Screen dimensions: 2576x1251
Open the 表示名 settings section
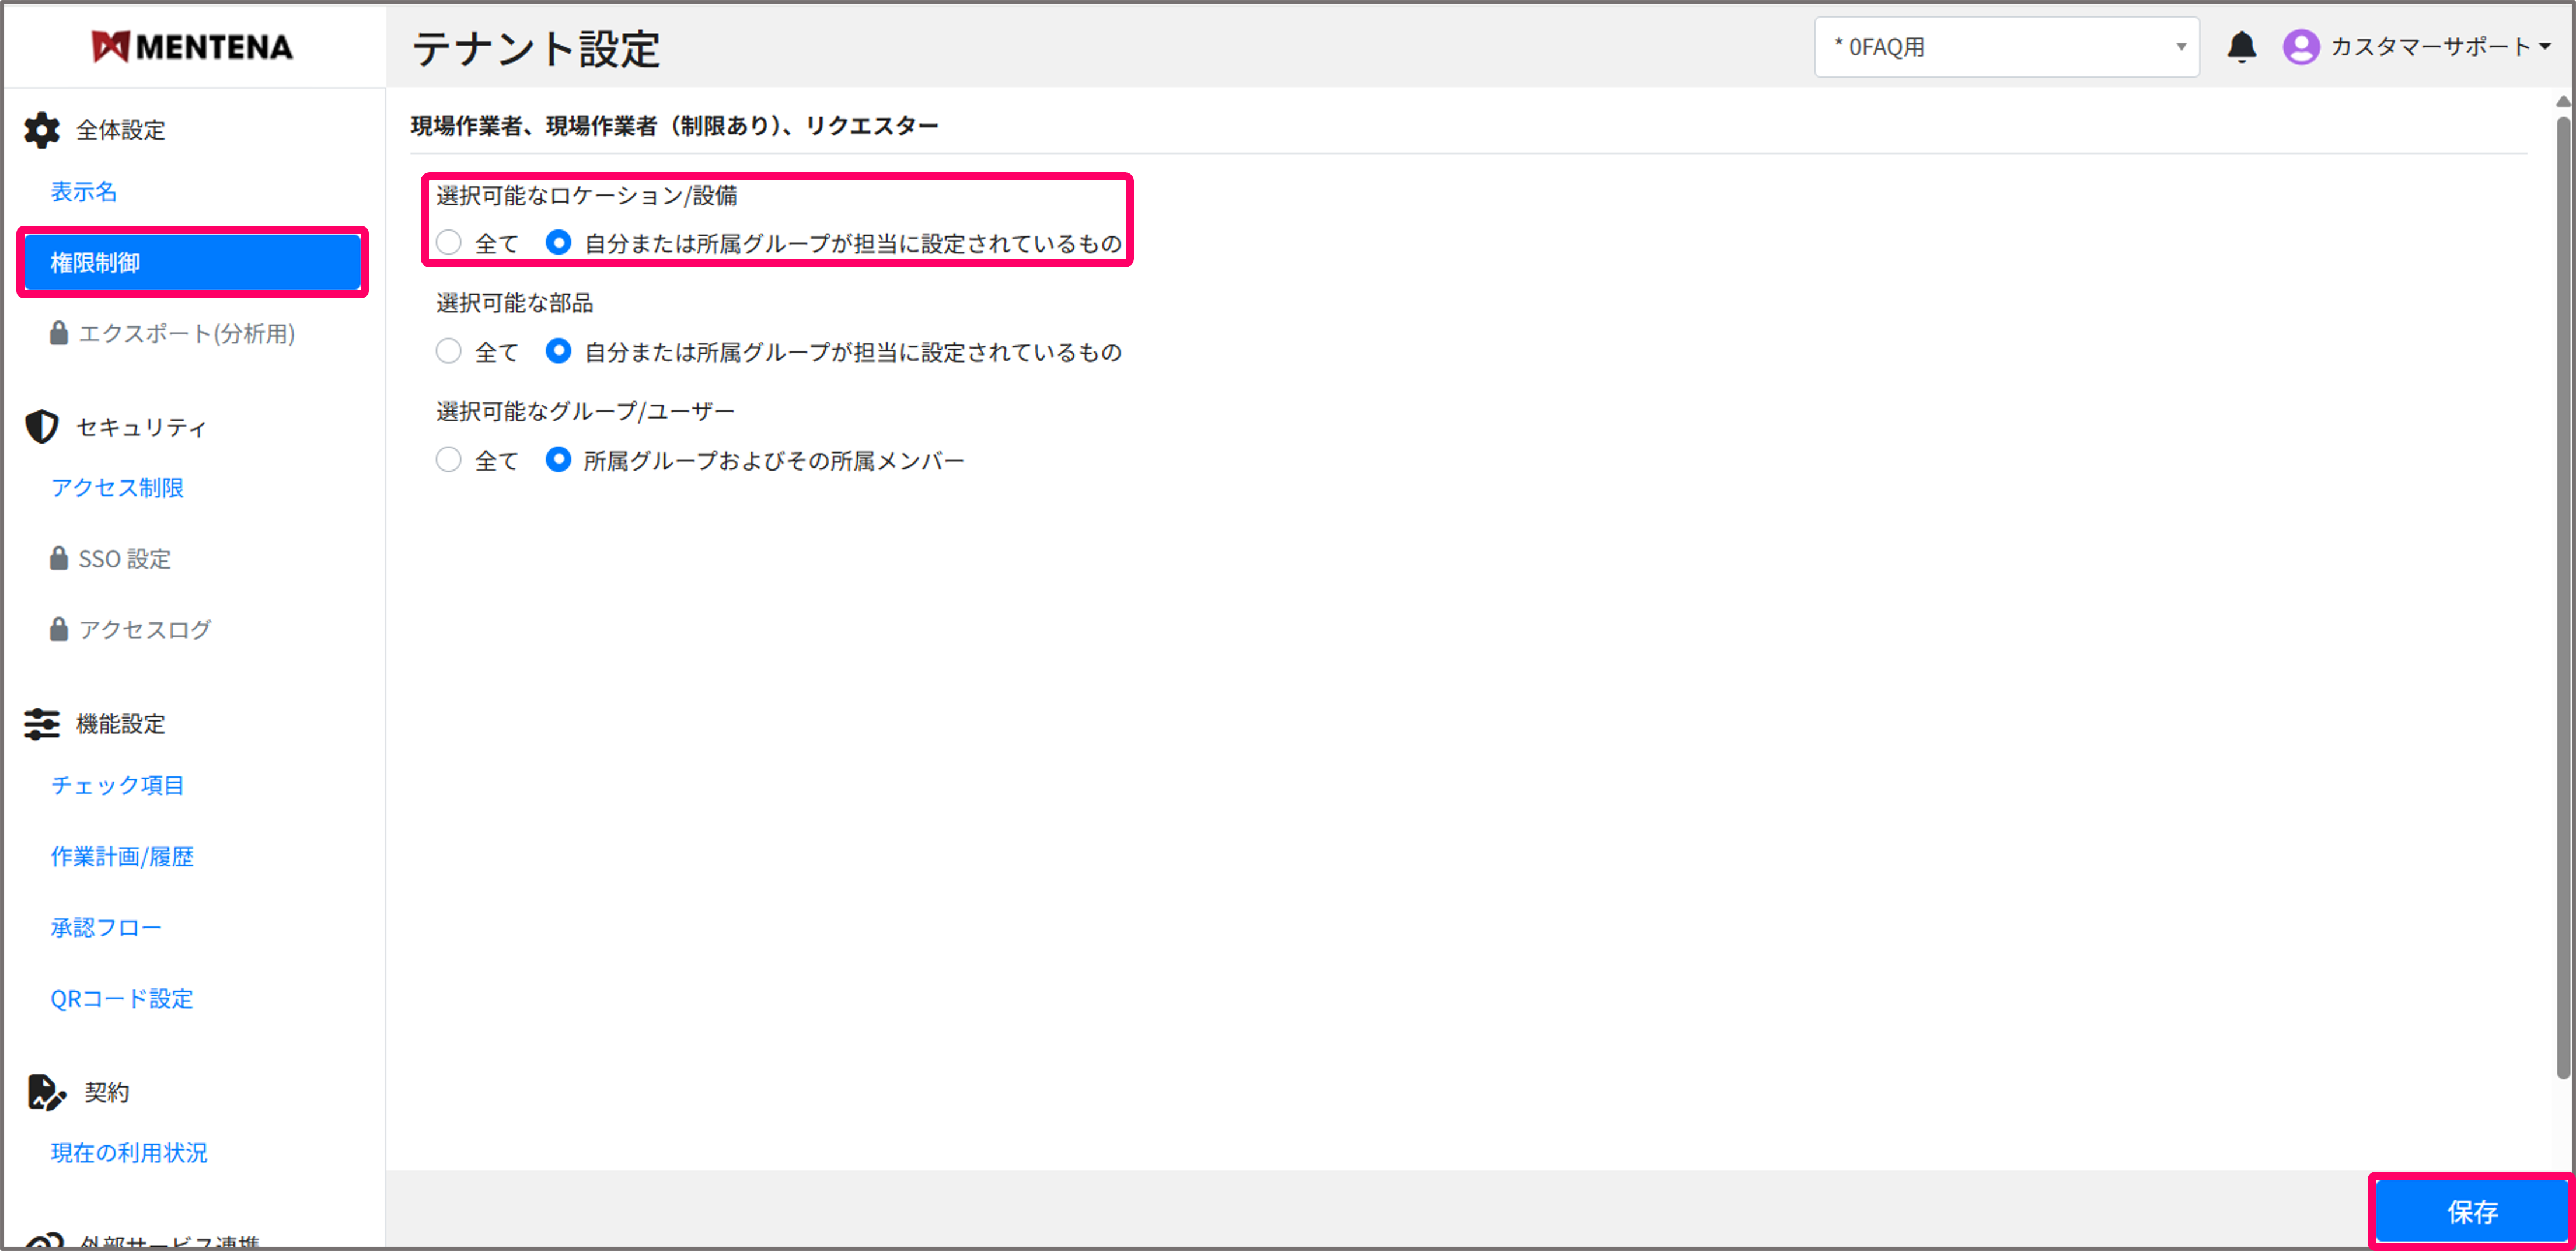coord(84,191)
